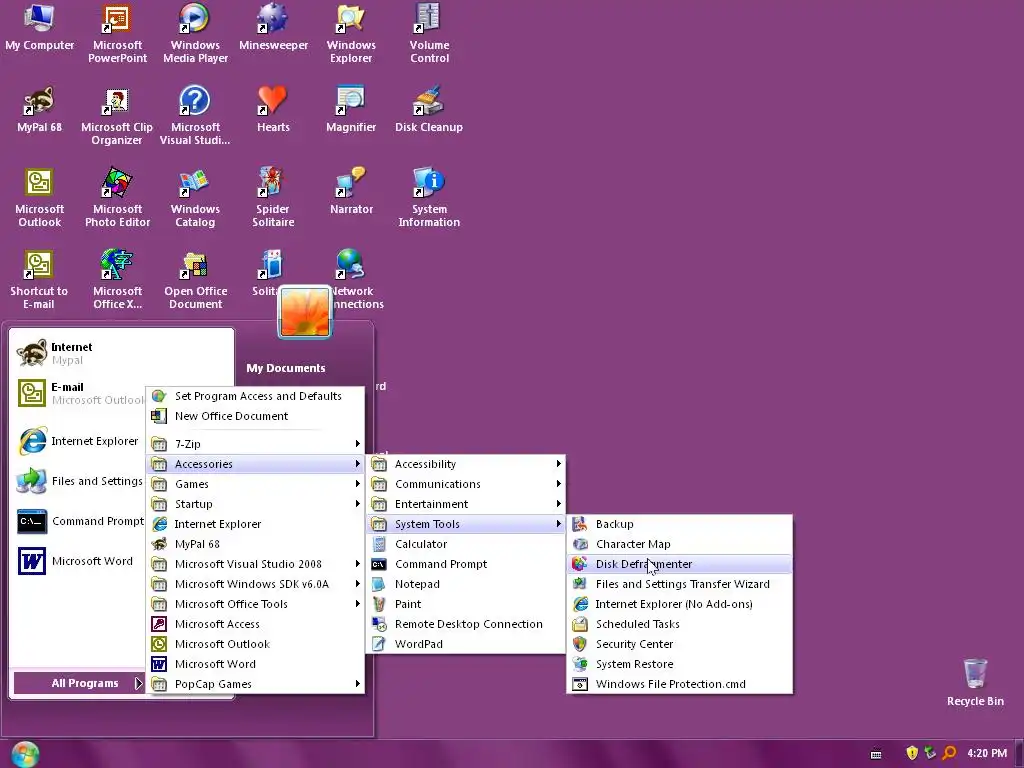Start Hearts game from desktop
The width and height of the screenshot is (1024, 768).
click(x=273, y=110)
